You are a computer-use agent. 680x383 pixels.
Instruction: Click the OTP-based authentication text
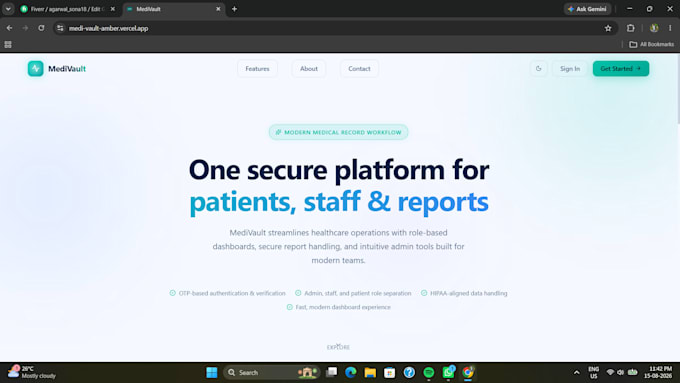click(232, 293)
